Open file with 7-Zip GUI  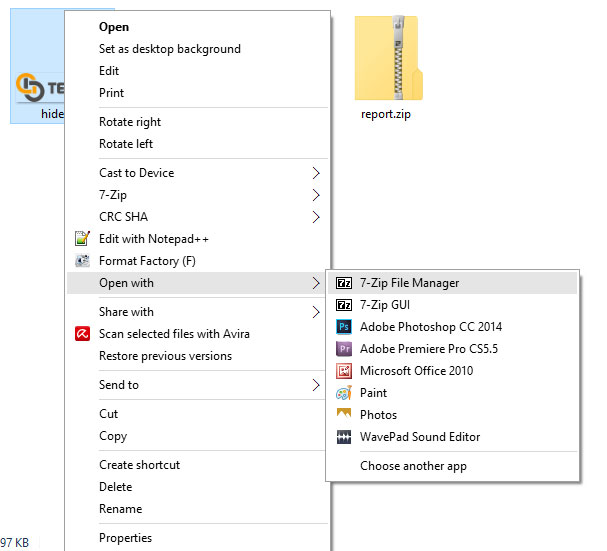(453, 305)
